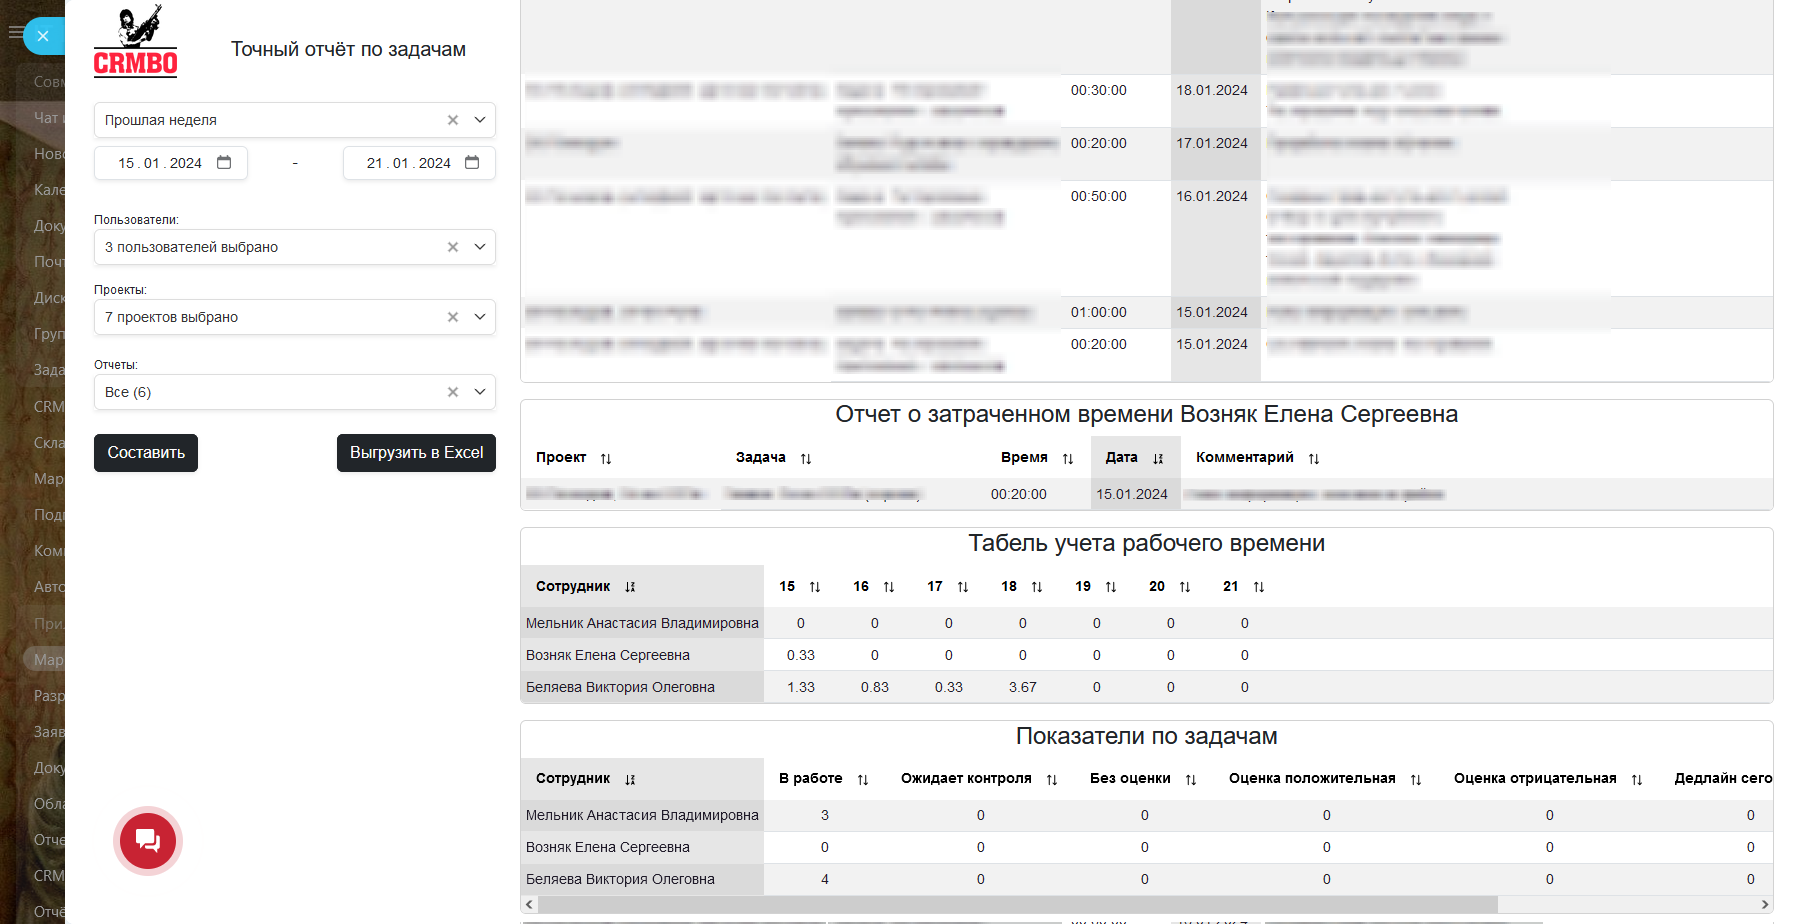1802x924 pixels.
Task: Click the 01:00:00 time entry
Action: (x=1099, y=312)
